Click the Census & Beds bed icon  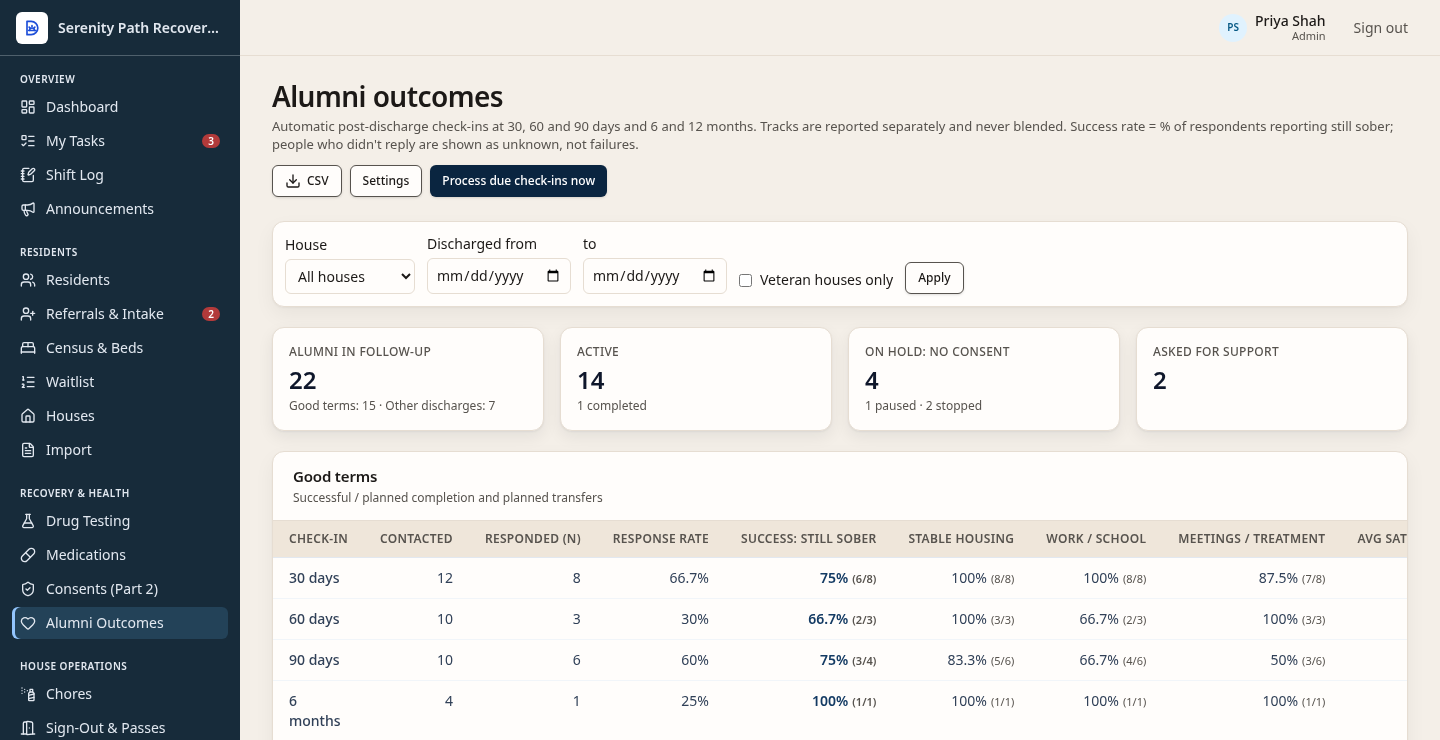28,348
